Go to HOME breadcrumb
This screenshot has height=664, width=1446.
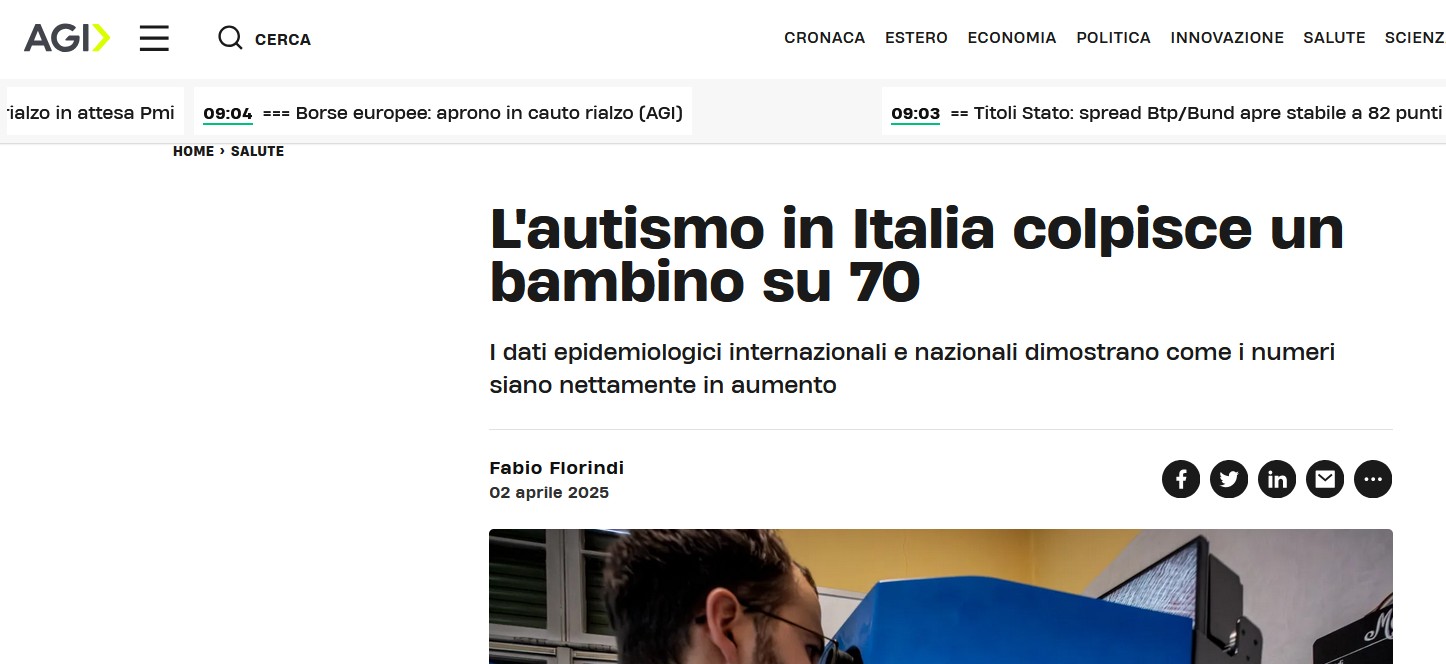click(193, 151)
